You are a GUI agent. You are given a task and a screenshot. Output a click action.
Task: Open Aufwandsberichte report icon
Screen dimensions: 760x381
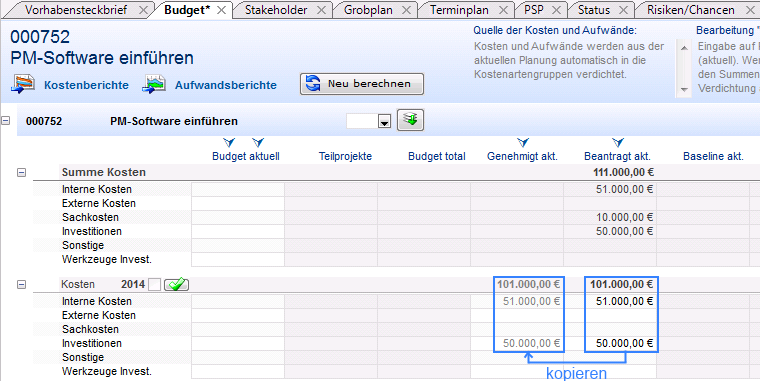click(154, 84)
